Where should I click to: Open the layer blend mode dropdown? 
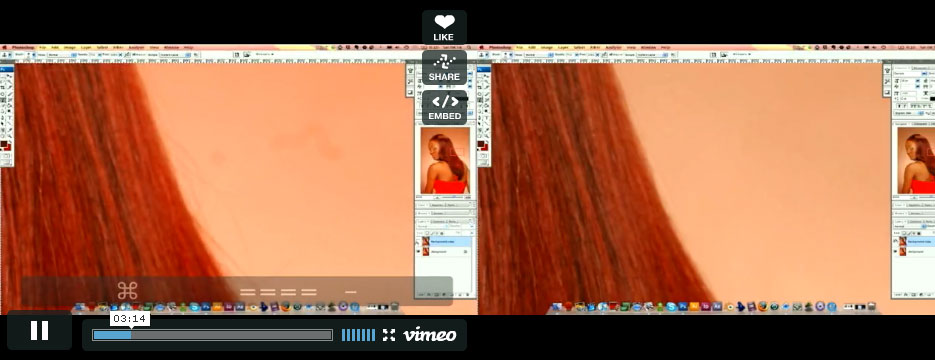(429, 226)
